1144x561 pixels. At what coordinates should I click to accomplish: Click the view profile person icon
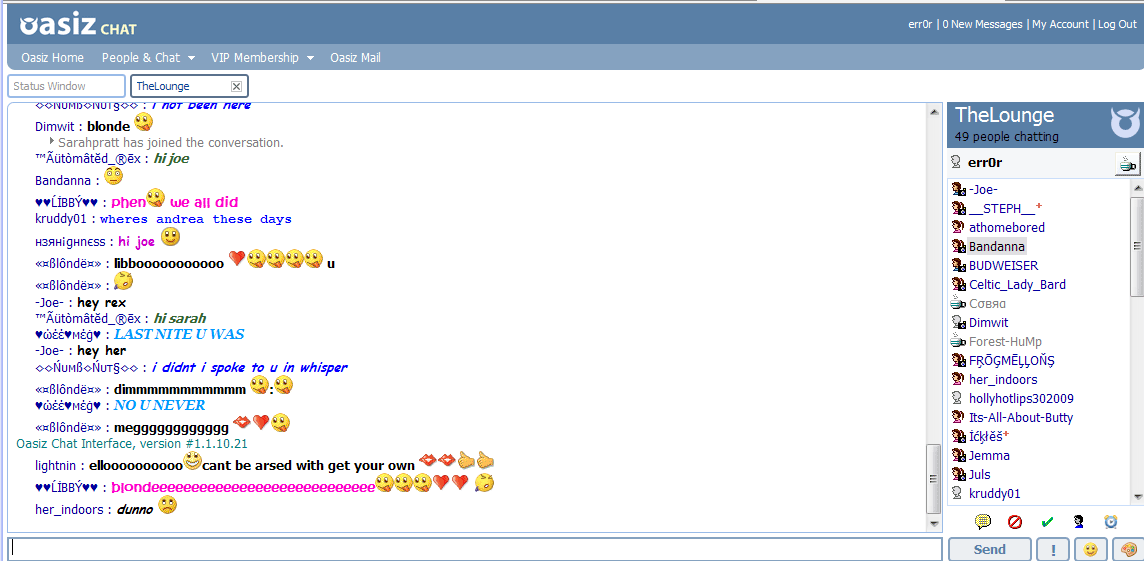tap(1079, 522)
